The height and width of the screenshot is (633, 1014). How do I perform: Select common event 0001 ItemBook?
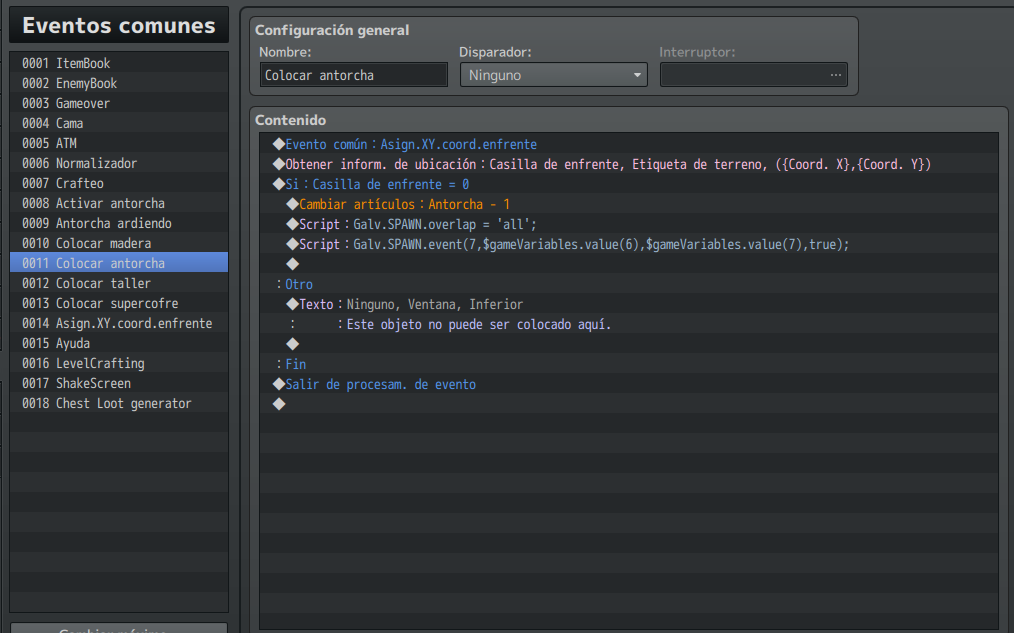tap(119, 63)
